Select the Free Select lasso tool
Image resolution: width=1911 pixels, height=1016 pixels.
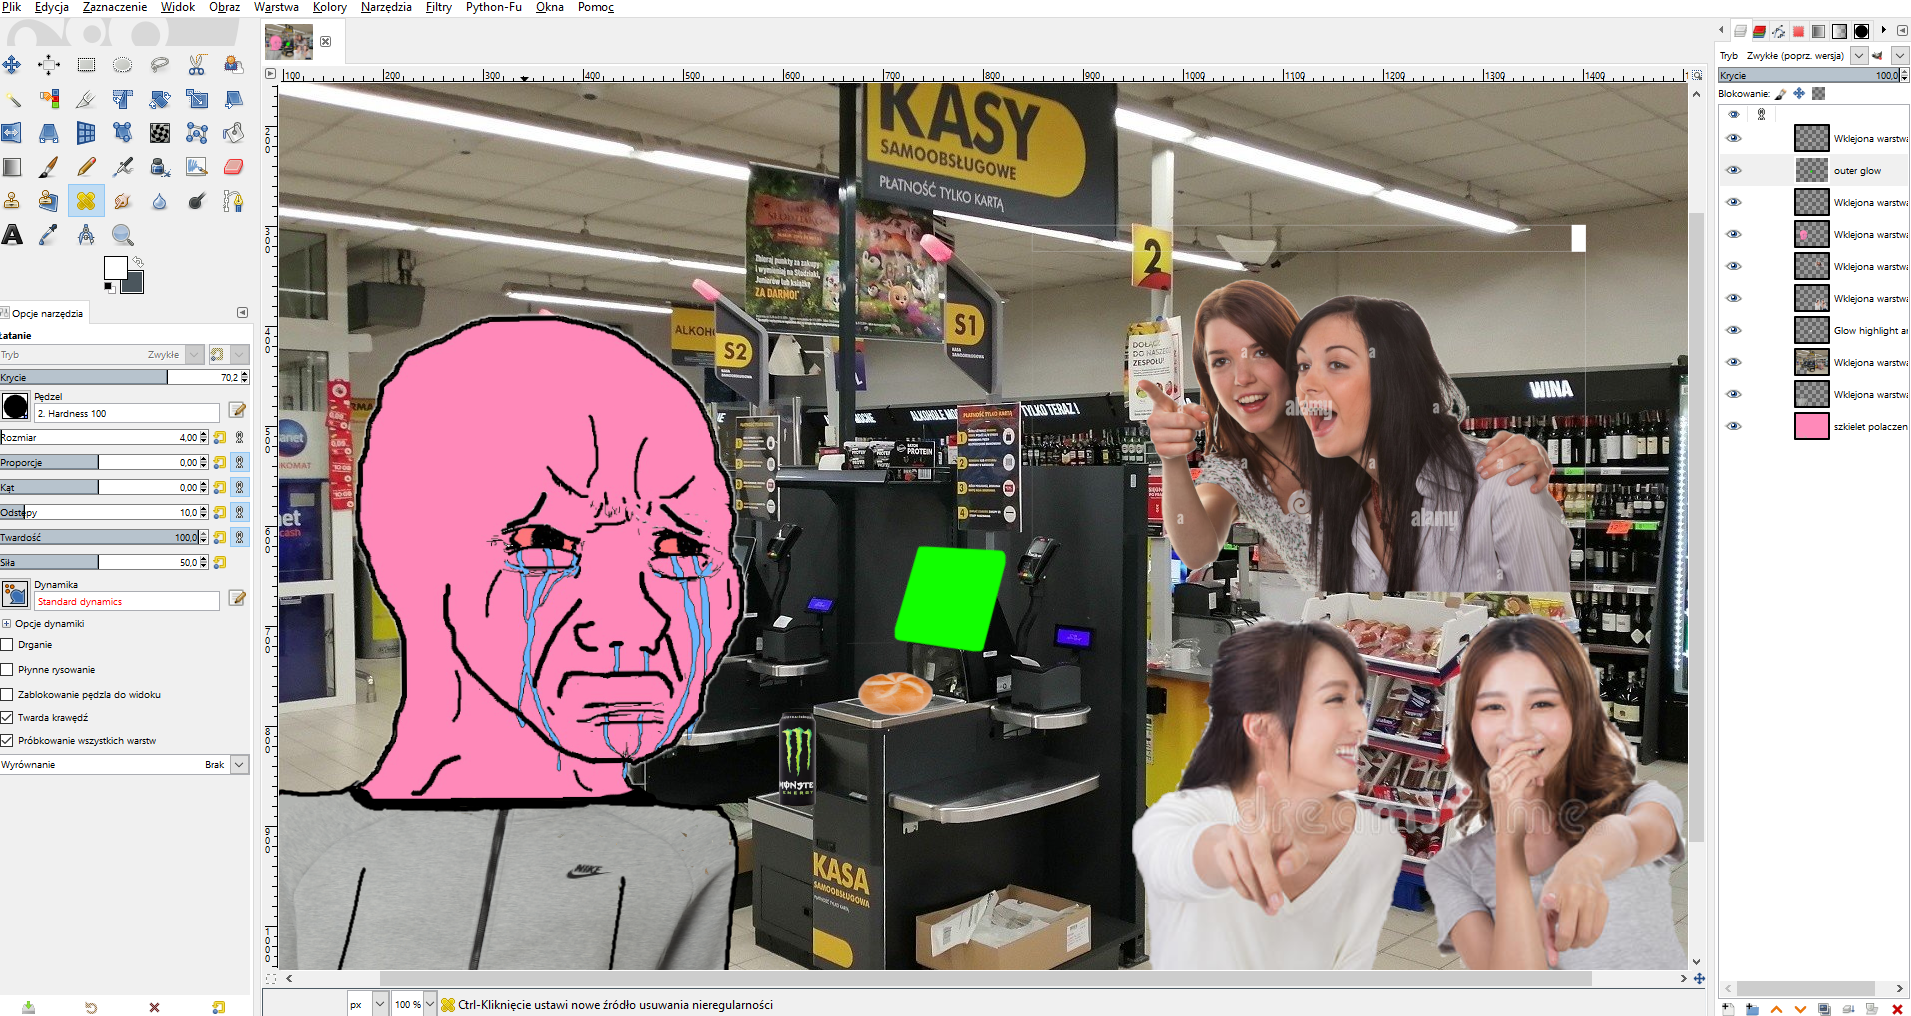160,65
